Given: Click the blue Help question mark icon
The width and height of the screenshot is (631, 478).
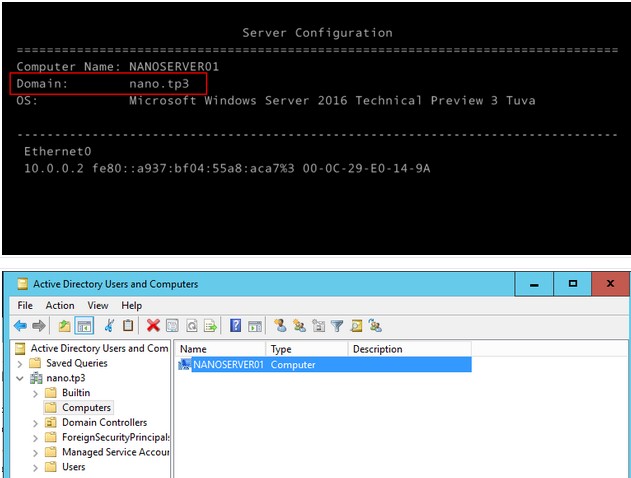Looking at the screenshot, I should click(x=235, y=325).
